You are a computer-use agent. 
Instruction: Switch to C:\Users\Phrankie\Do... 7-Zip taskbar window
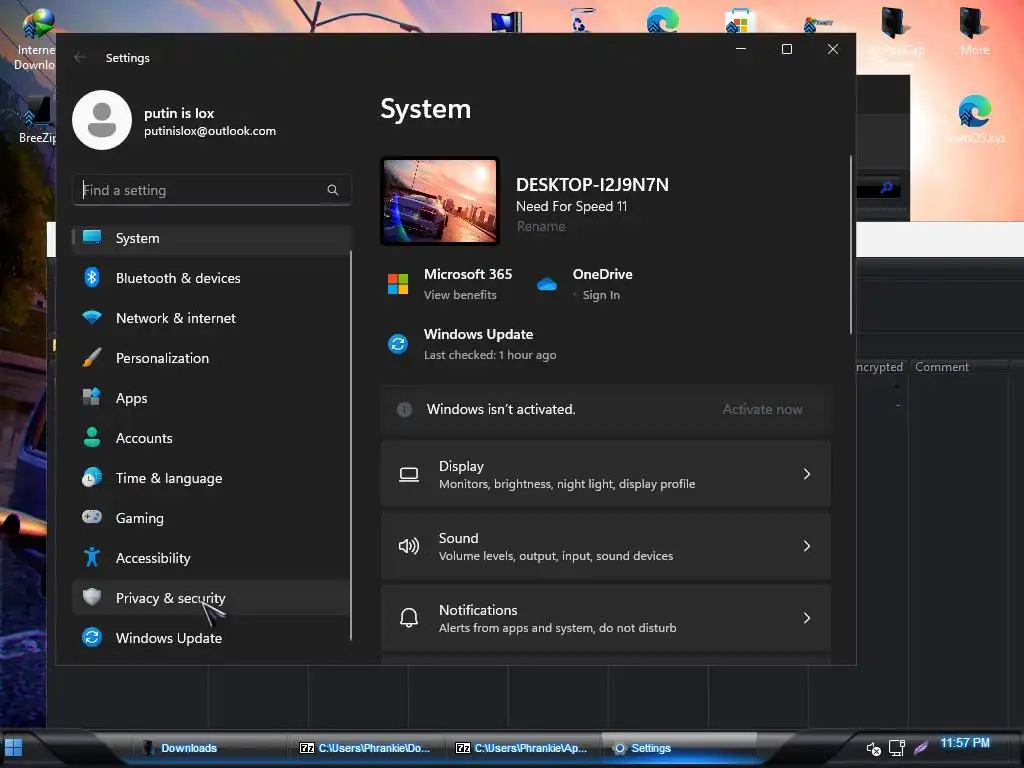click(x=364, y=748)
